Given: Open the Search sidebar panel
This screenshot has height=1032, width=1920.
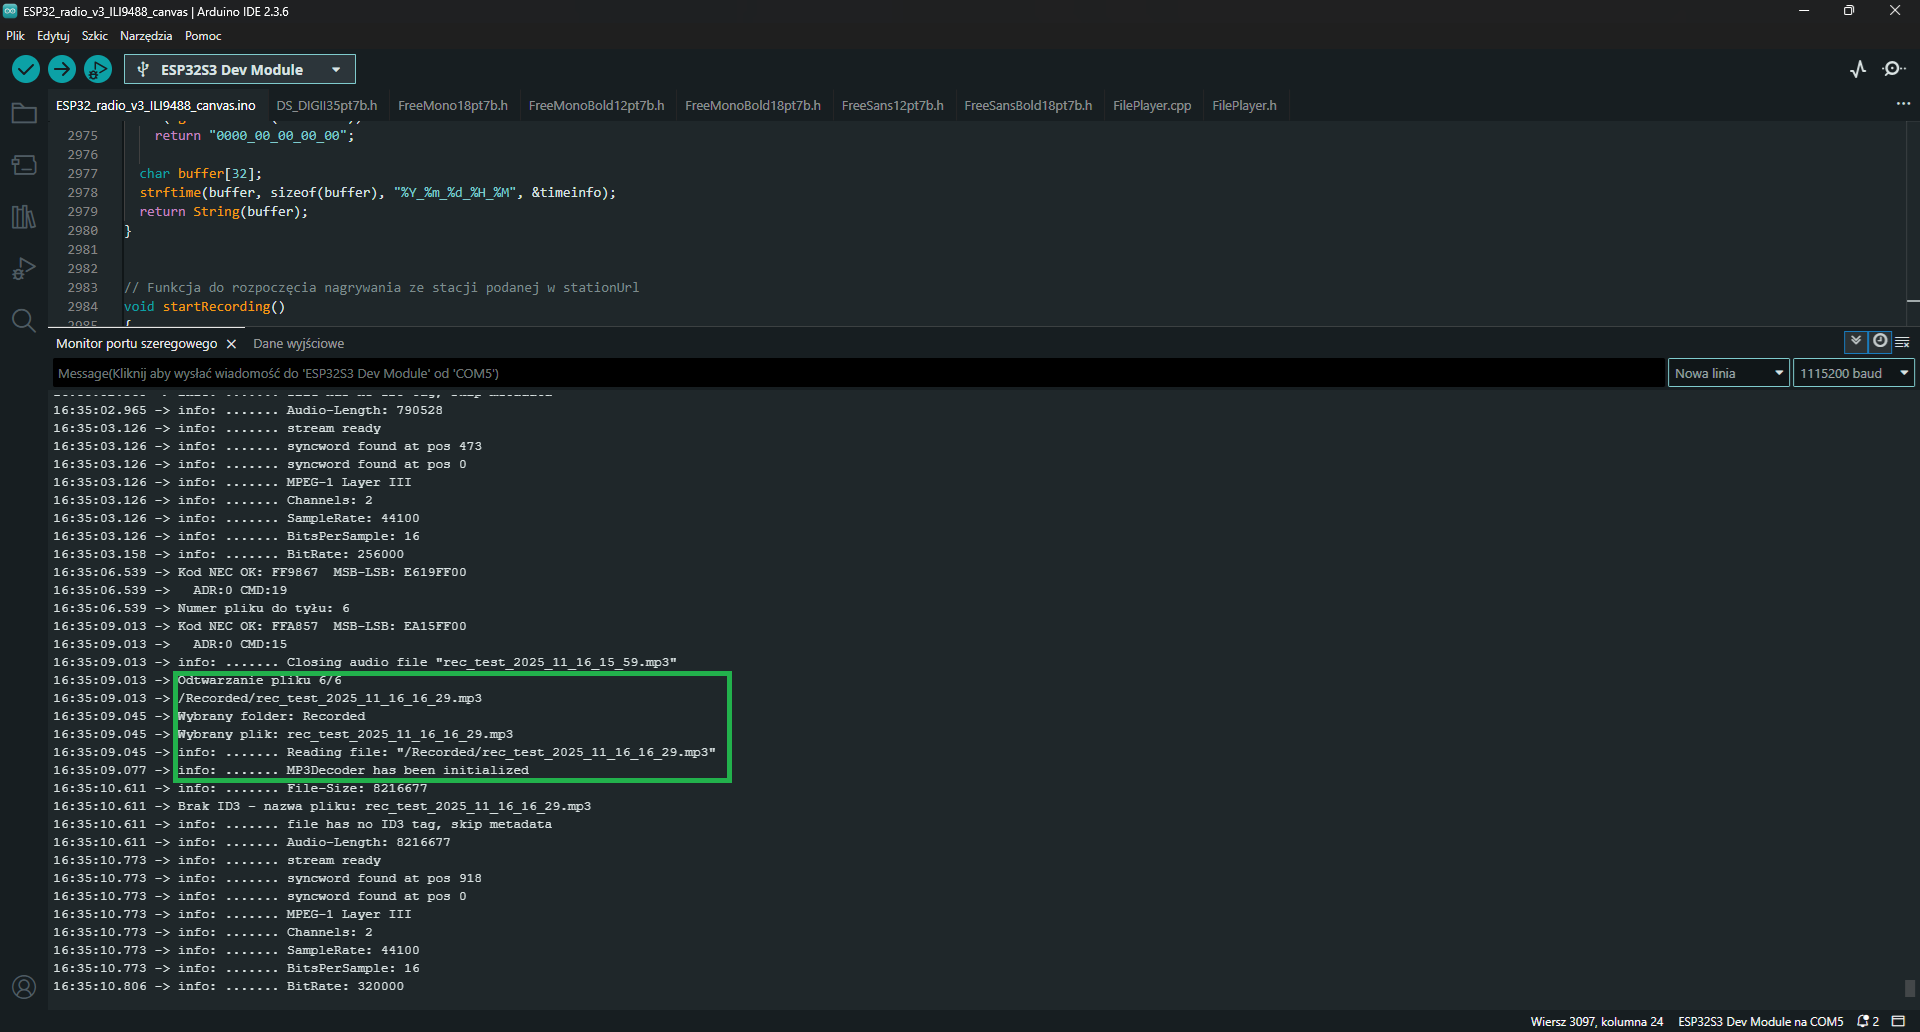Looking at the screenshot, I should pyautogui.click(x=24, y=321).
